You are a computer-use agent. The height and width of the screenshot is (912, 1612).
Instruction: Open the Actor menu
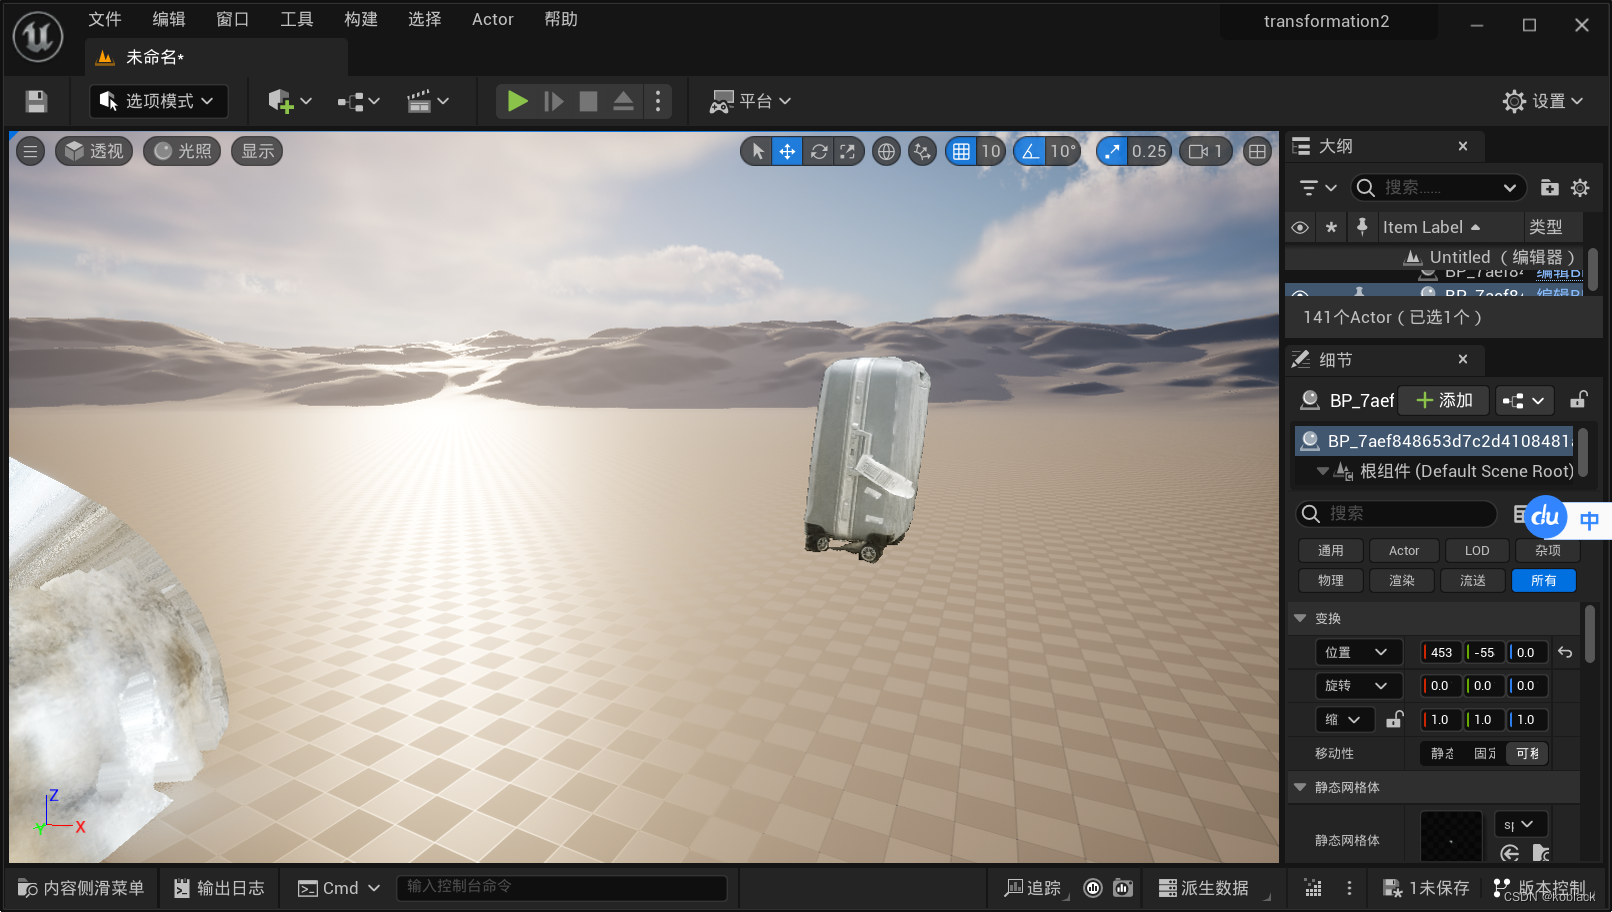(x=493, y=19)
